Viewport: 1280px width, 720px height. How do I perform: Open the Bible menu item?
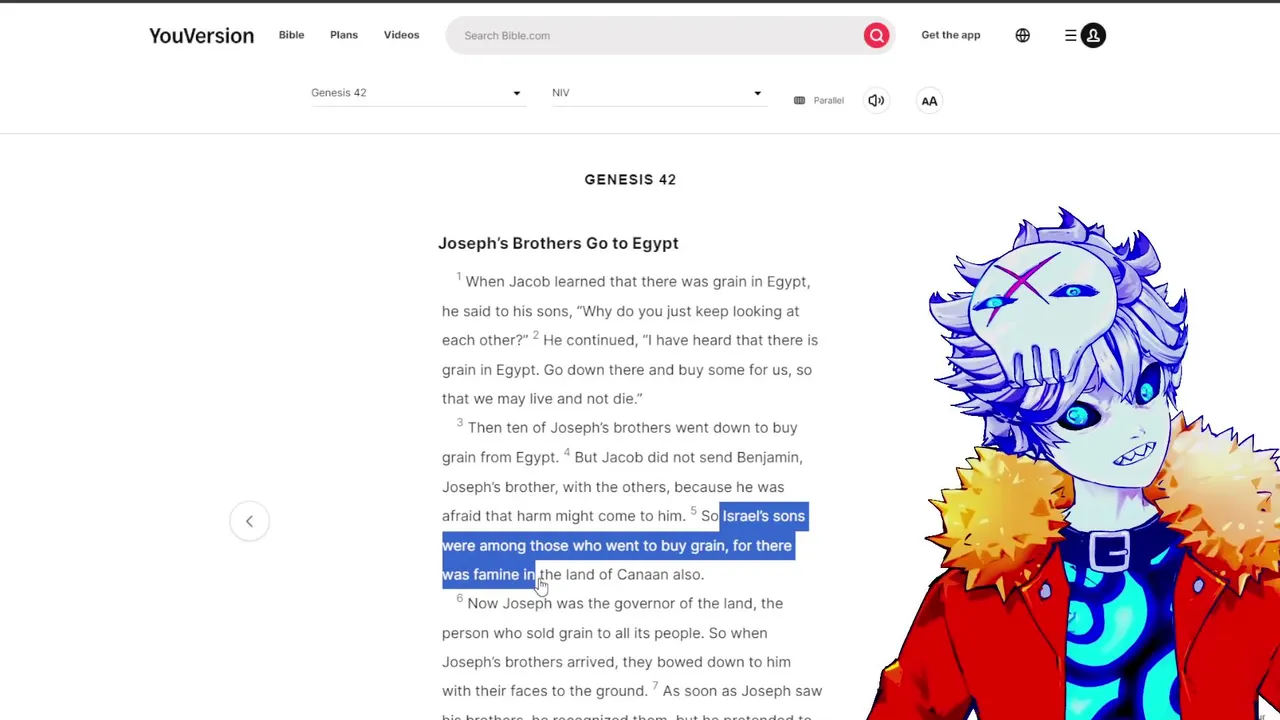(x=291, y=35)
